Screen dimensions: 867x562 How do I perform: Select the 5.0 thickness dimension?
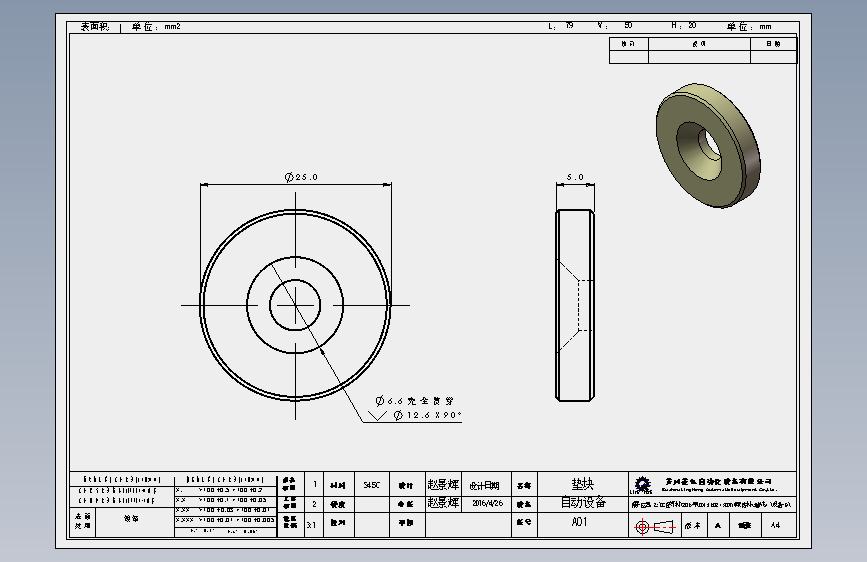point(575,177)
